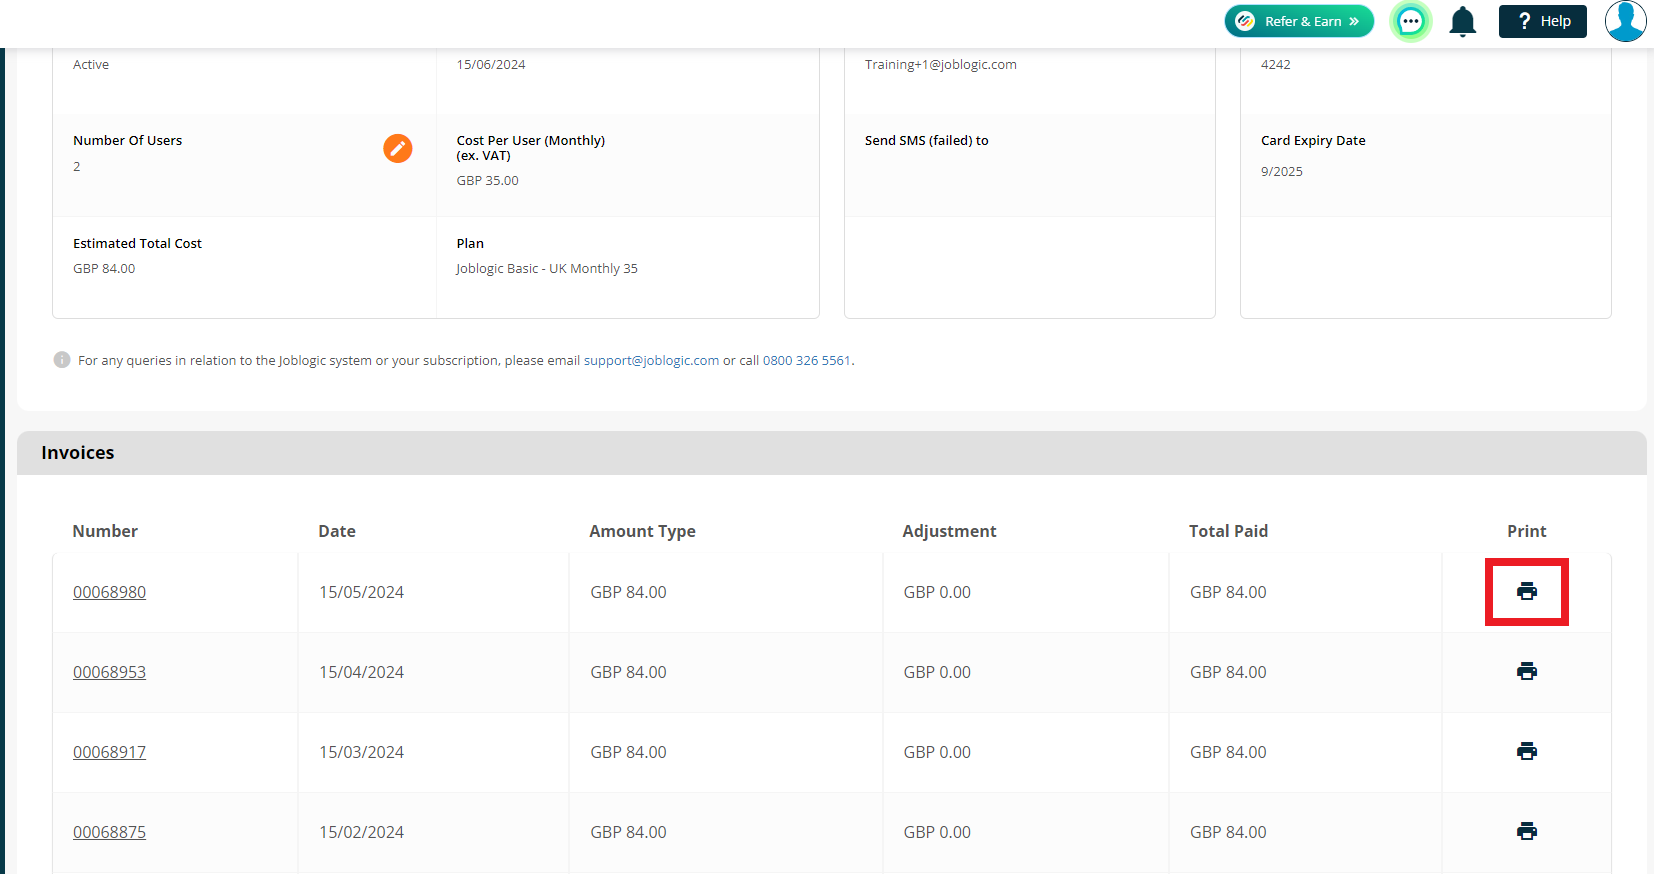Click the card digits 4242
The height and width of the screenshot is (874, 1654).
pyautogui.click(x=1276, y=64)
